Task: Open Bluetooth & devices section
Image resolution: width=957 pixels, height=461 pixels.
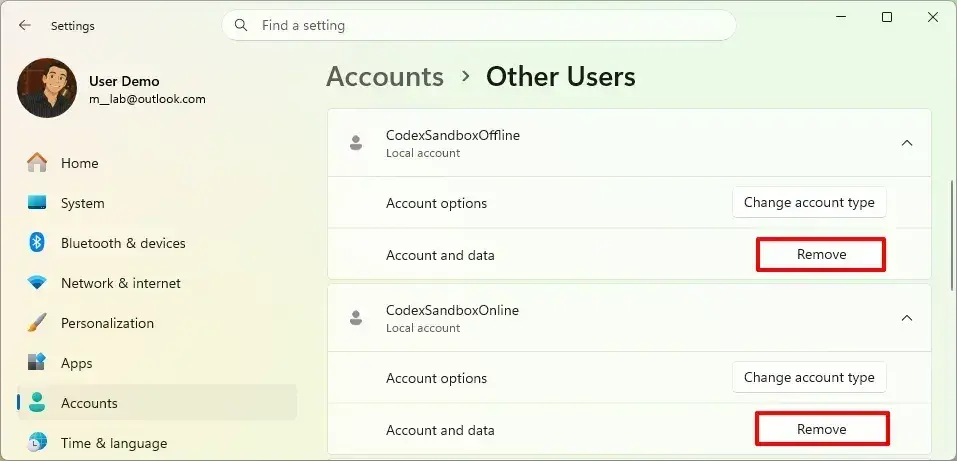Action: pyautogui.click(x=157, y=243)
